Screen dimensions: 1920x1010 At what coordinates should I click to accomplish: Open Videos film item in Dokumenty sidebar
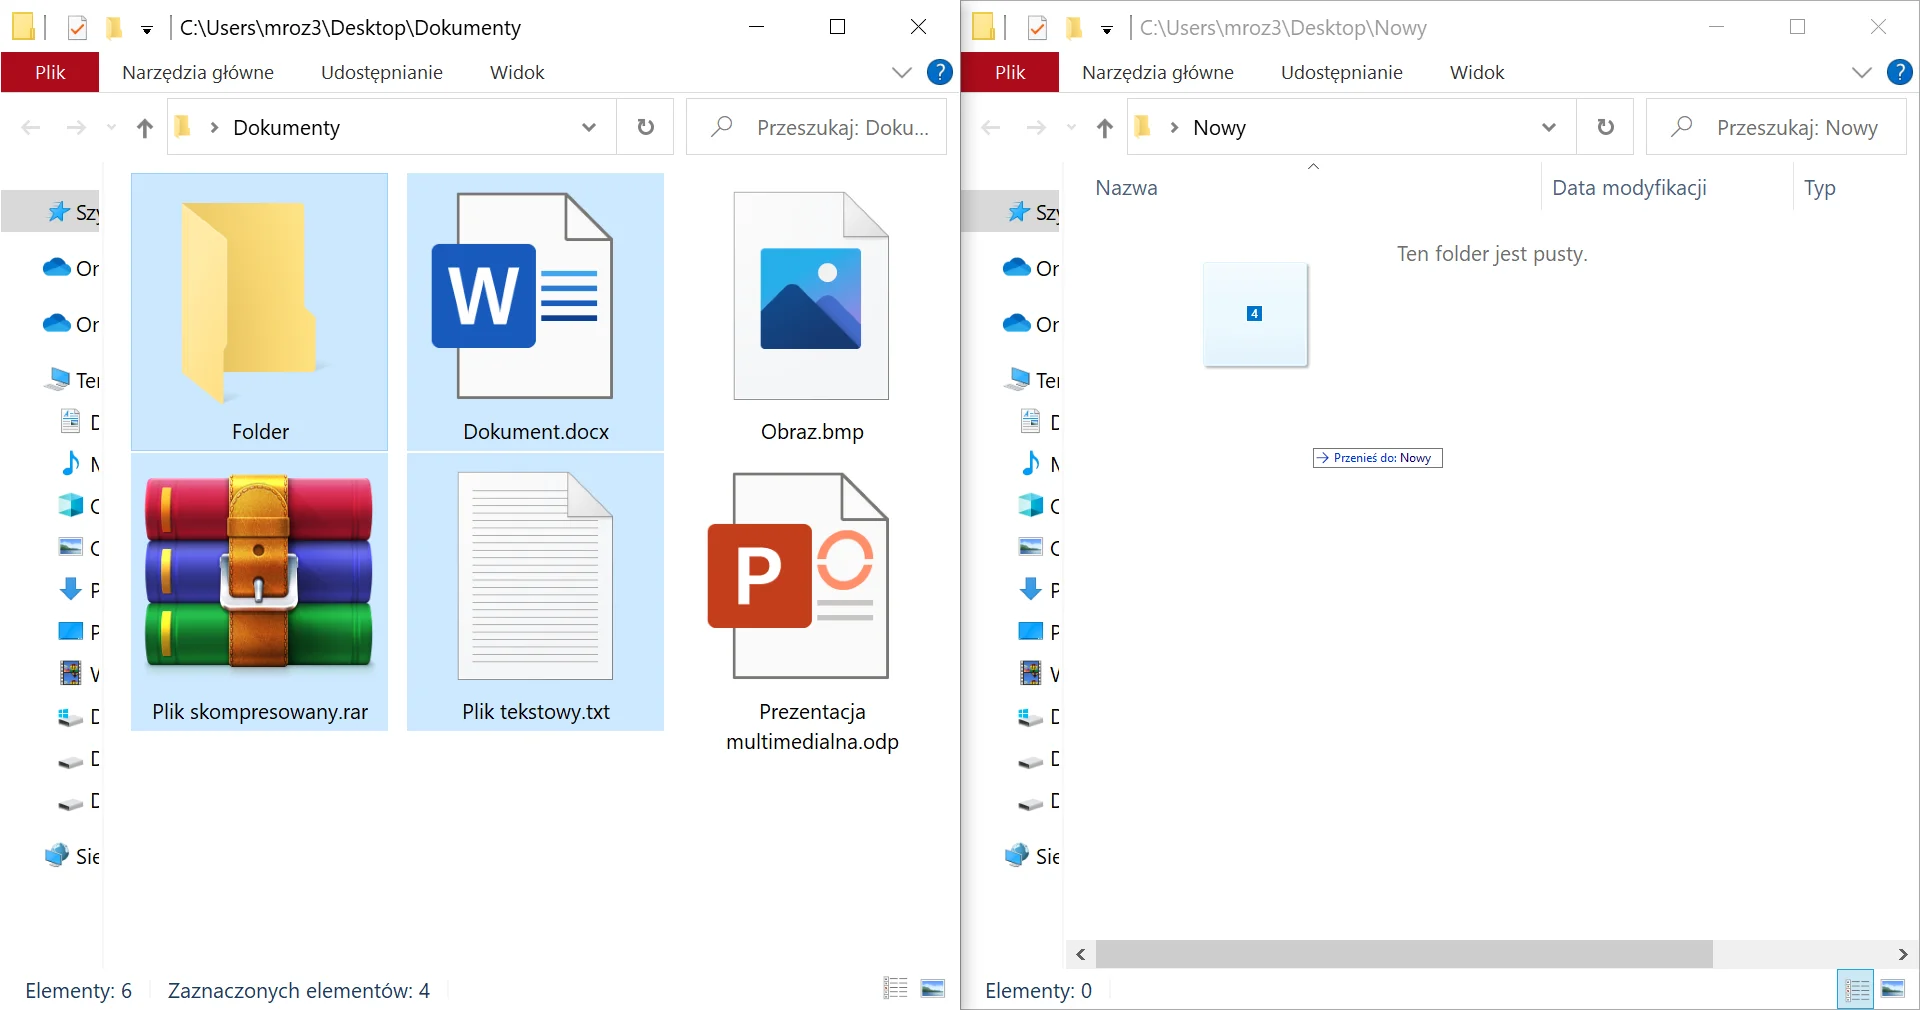(x=71, y=673)
